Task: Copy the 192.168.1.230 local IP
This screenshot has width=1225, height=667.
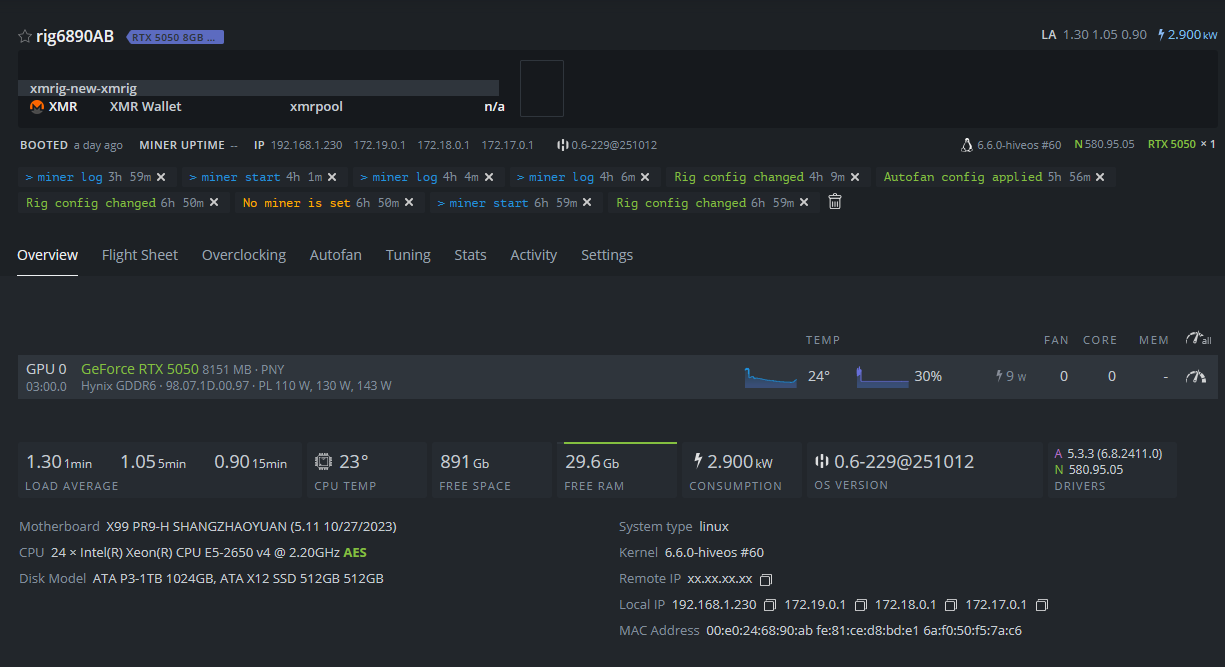Action: (770, 606)
